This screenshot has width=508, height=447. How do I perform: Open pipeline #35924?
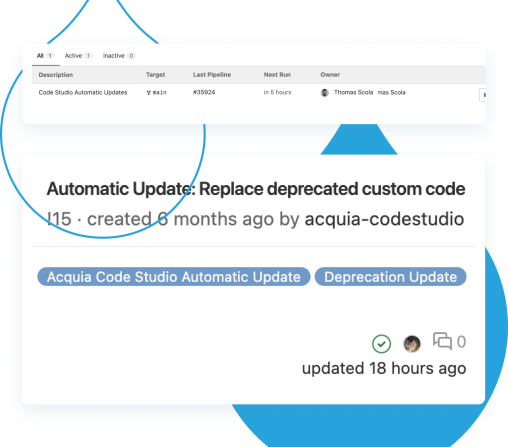coord(204,92)
